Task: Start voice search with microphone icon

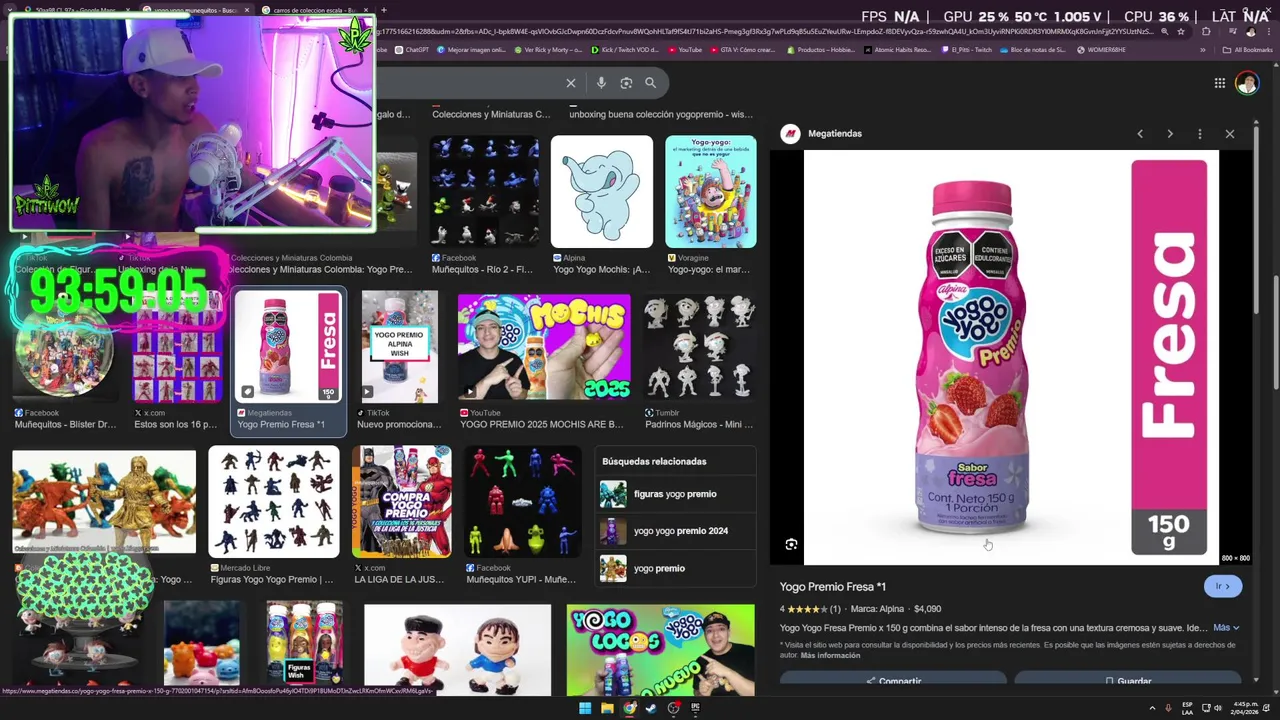Action: click(601, 83)
